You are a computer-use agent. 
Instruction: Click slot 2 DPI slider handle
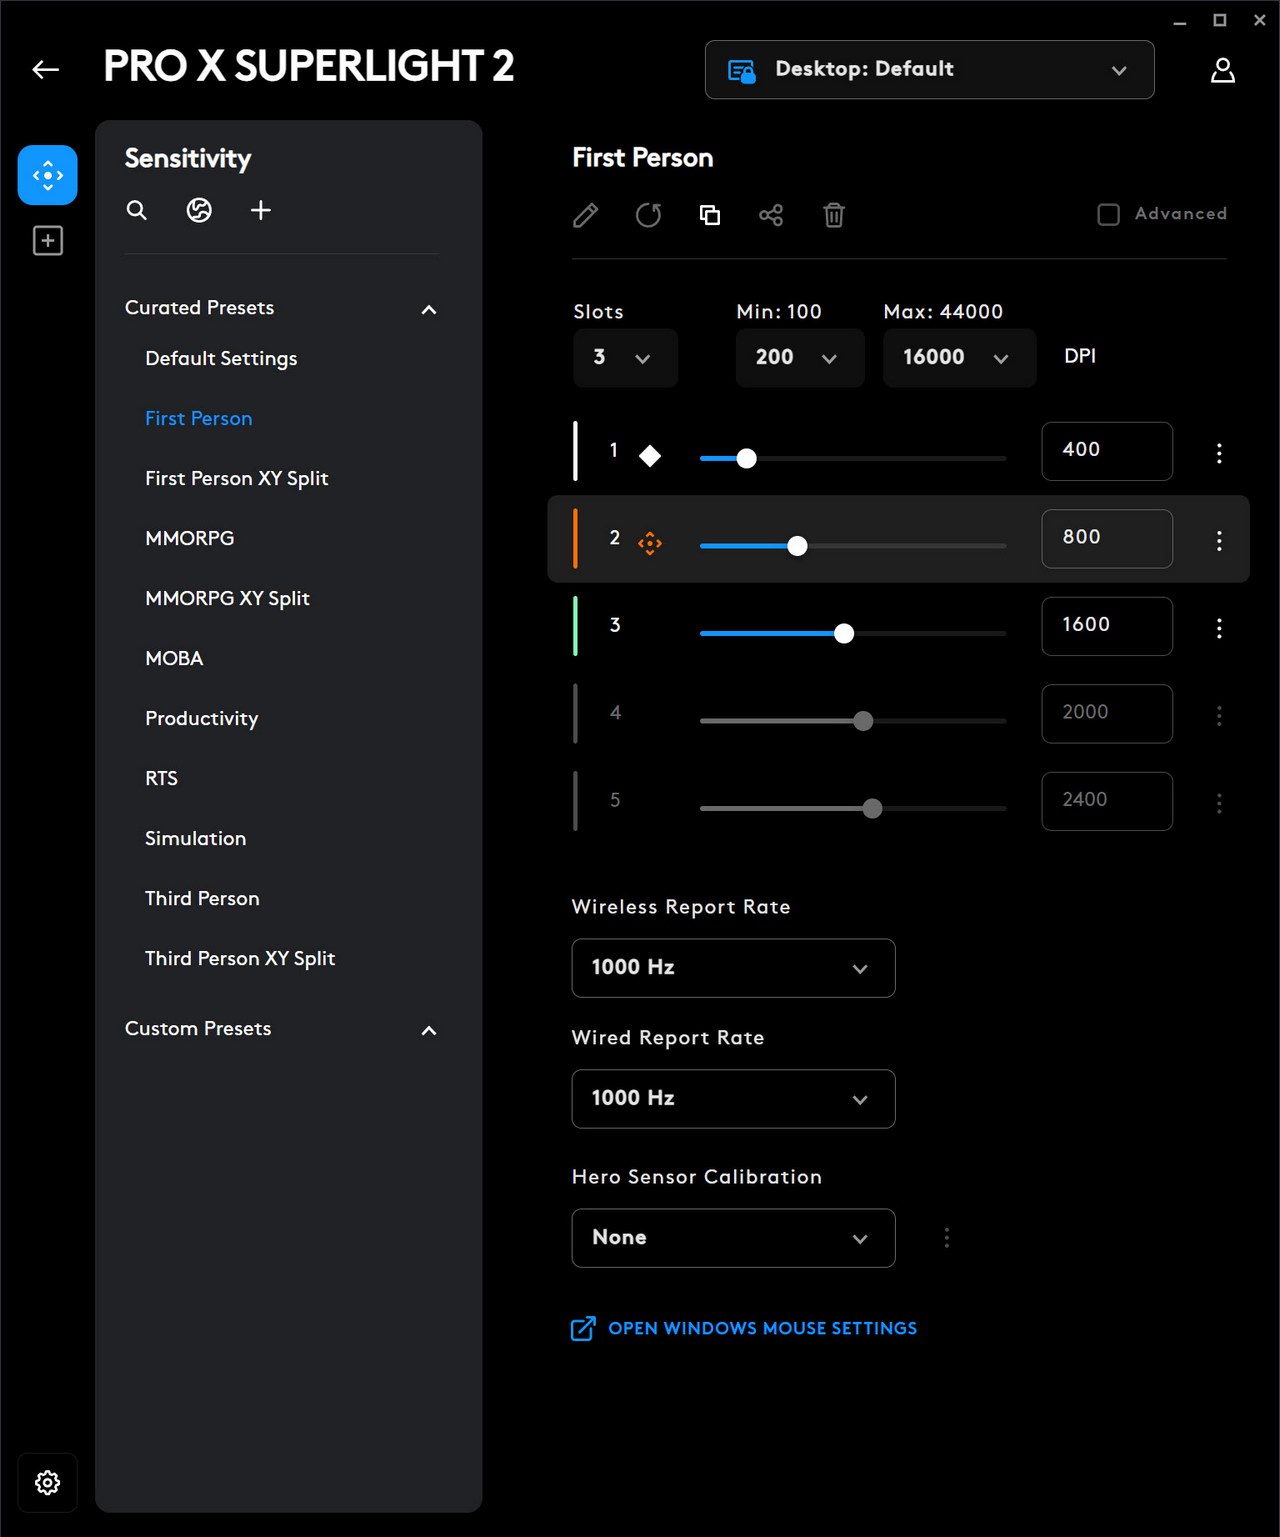[797, 546]
